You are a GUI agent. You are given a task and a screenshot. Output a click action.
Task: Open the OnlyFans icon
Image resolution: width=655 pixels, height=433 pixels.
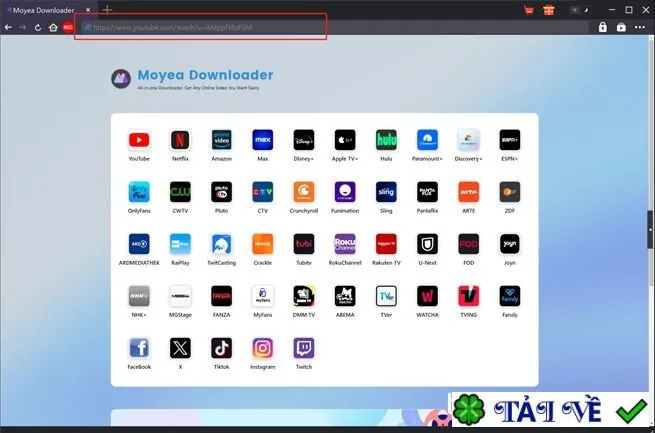click(139, 192)
